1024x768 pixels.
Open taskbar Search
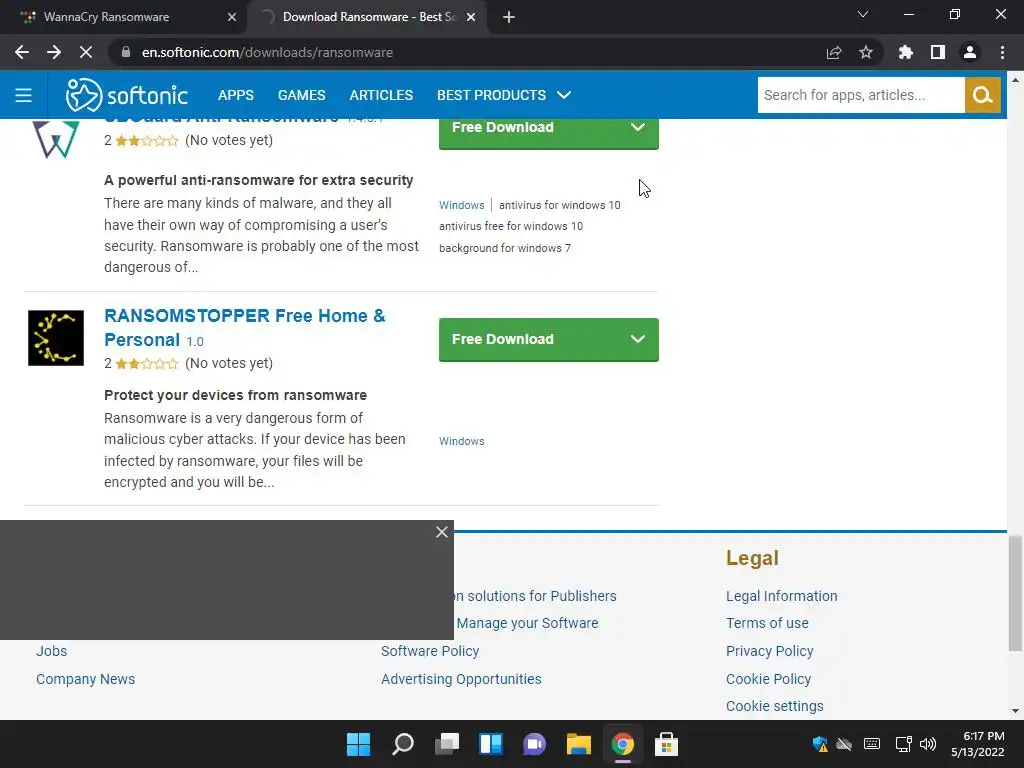(403, 744)
